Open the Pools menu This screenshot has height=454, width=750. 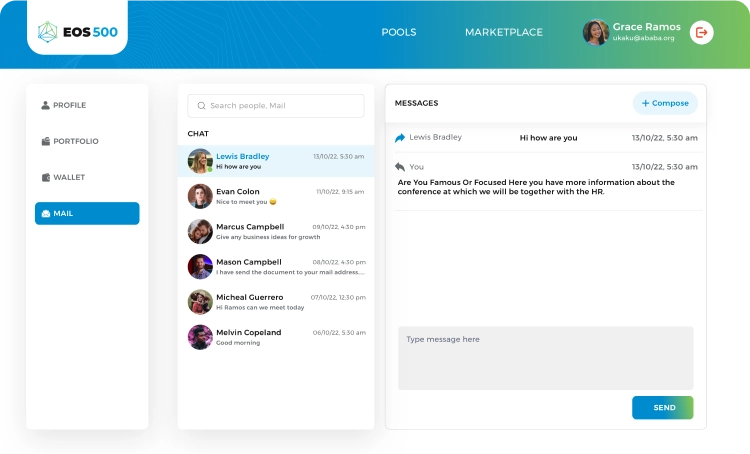(x=398, y=32)
